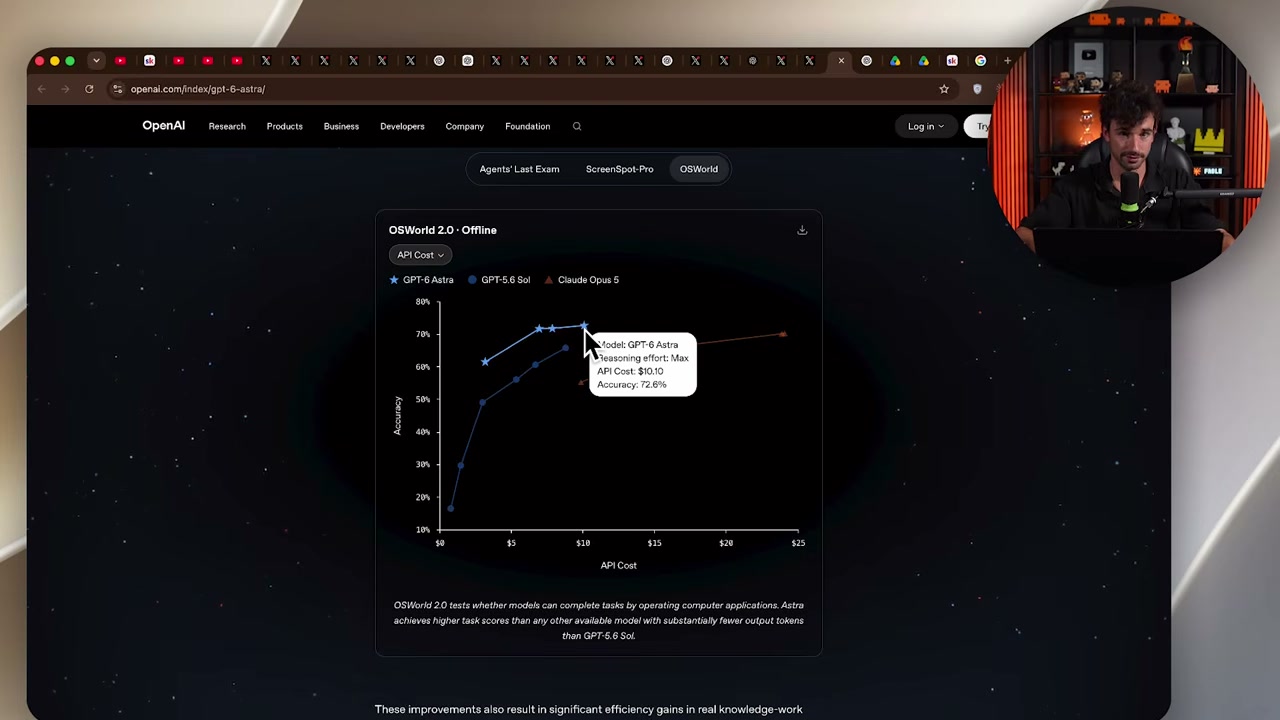1280x720 pixels.
Task: Click the OpenAI logo in the header
Action: (163, 126)
